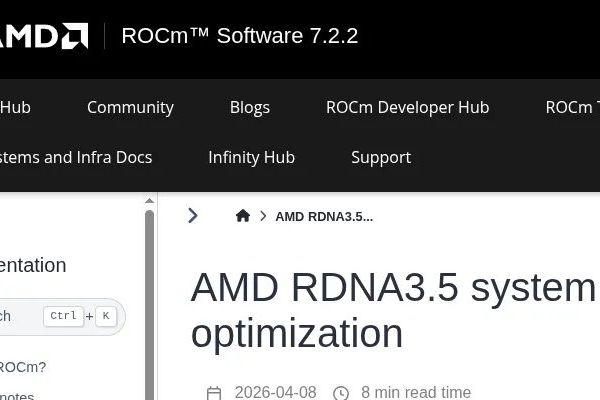Open Systems and Infra Docs link

pos(76,157)
